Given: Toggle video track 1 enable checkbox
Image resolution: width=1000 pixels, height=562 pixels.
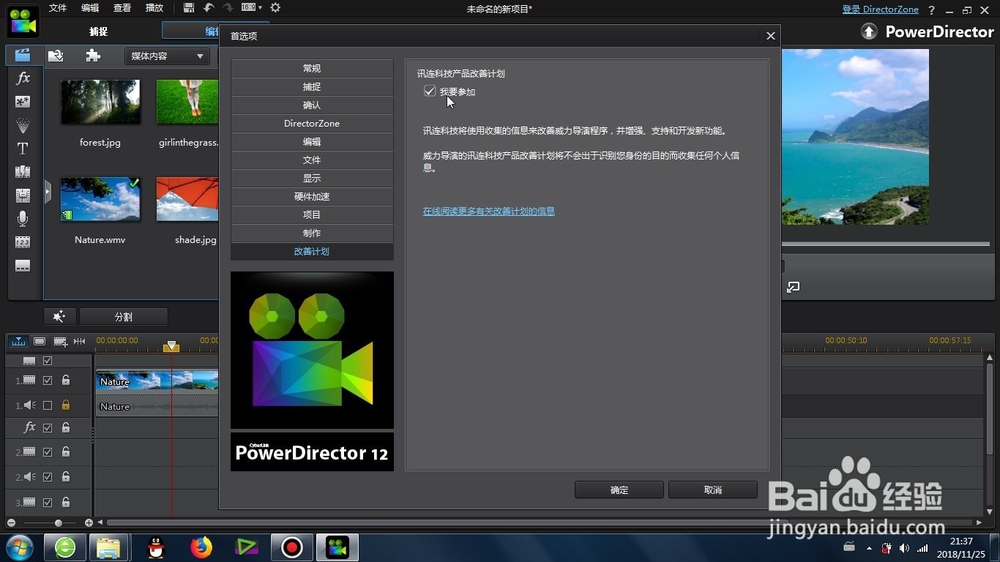Looking at the screenshot, I should tap(47, 380).
